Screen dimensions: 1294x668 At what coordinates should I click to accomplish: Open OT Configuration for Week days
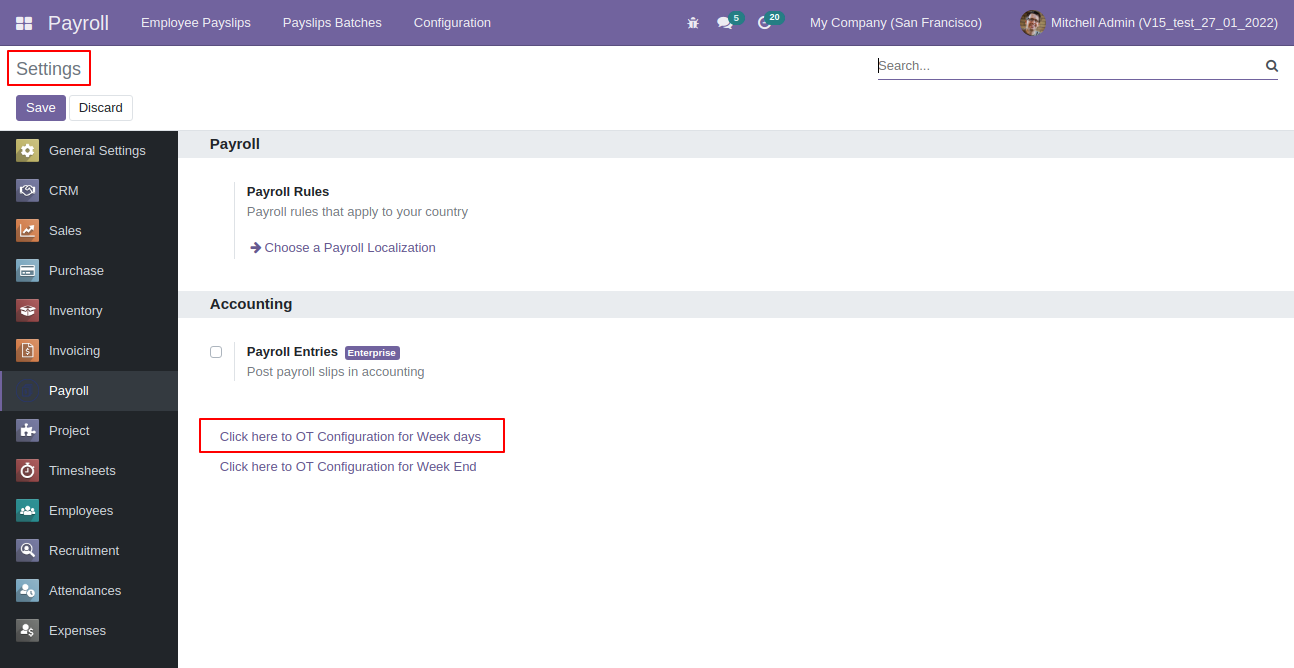pyautogui.click(x=350, y=437)
